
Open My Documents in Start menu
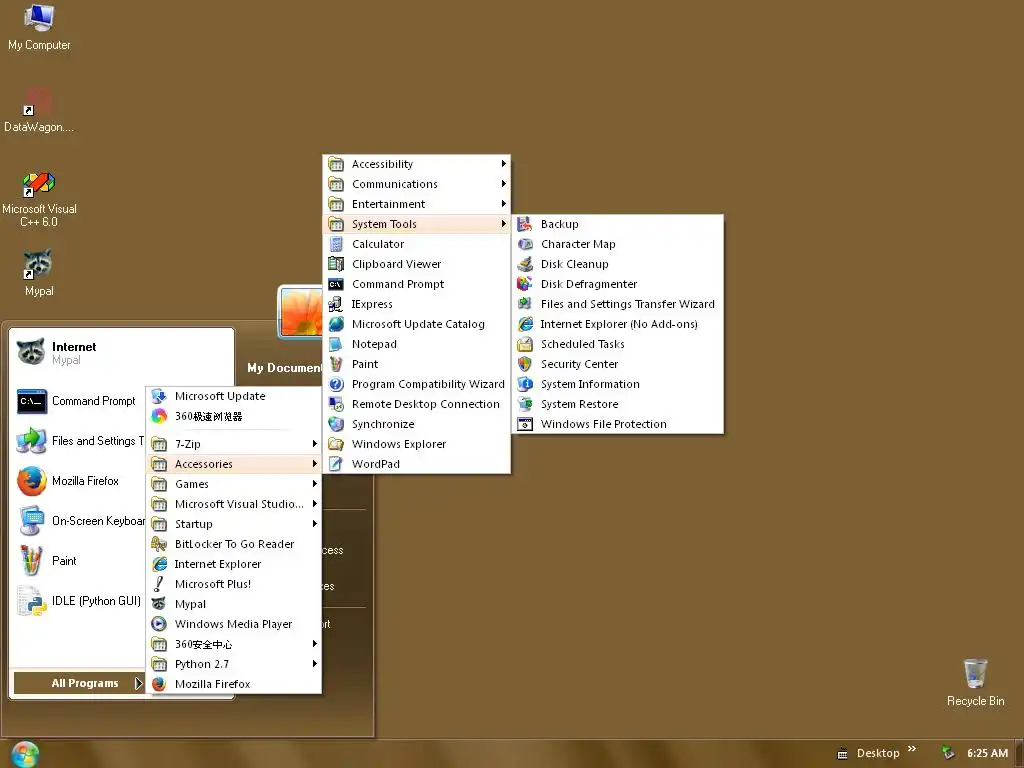285,368
